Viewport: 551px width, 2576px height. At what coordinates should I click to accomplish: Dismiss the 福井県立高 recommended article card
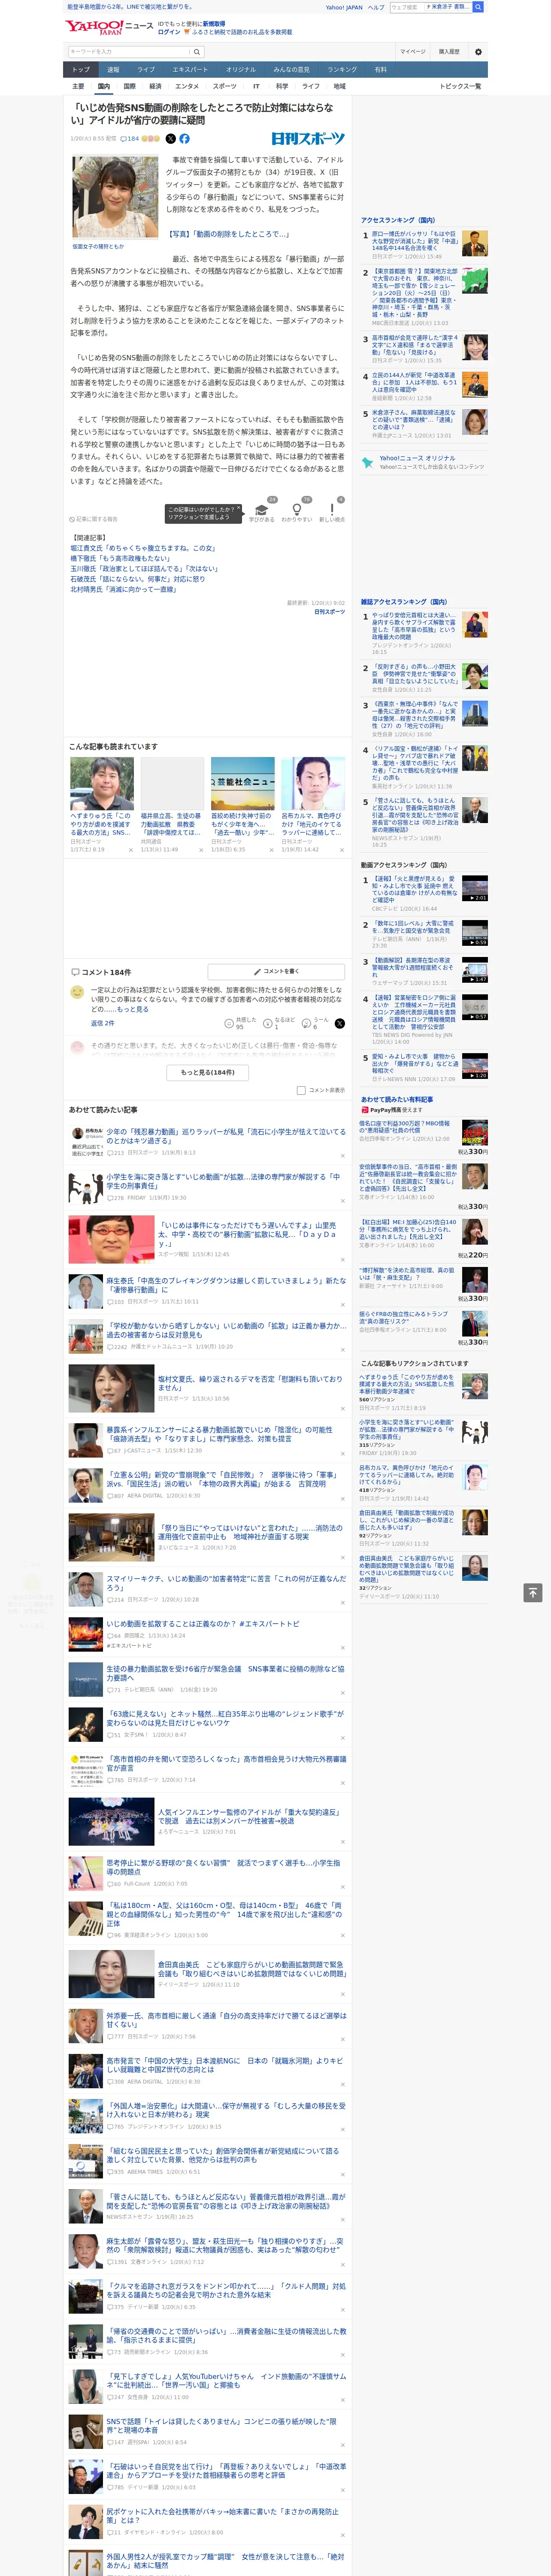pyautogui.click(x=200, y=850)
